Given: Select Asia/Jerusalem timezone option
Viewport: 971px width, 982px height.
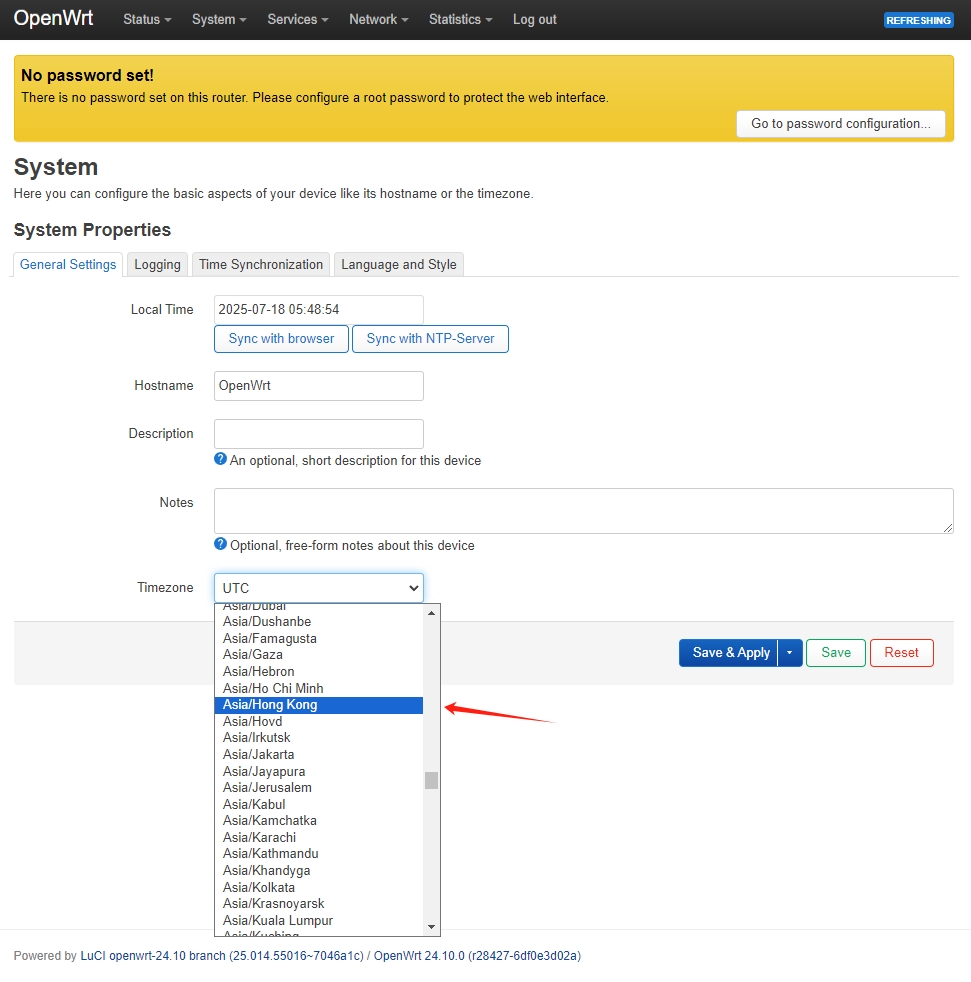Looking at the screenshot, I should 319,788.
